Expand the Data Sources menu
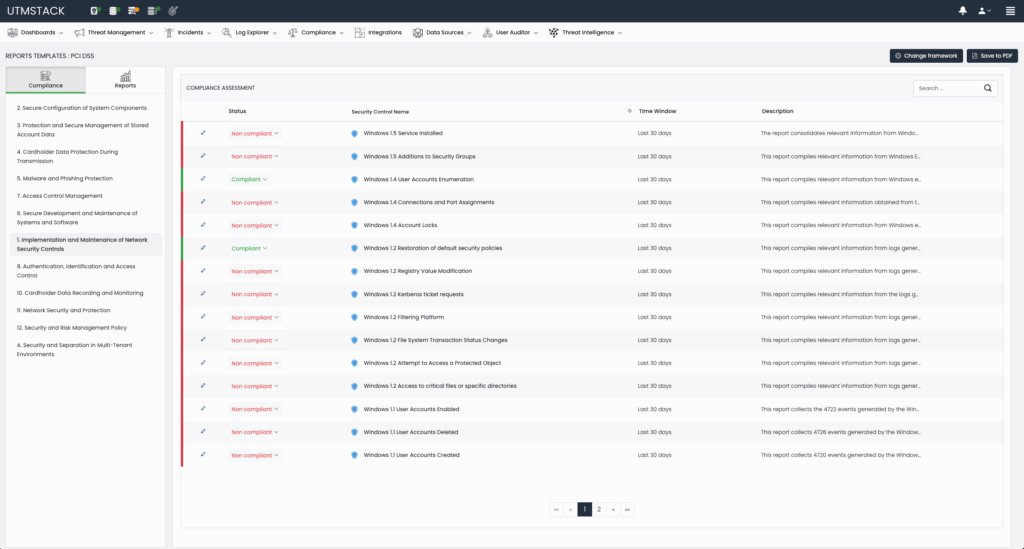This screenshot has width=1024, height=549. 440,32
